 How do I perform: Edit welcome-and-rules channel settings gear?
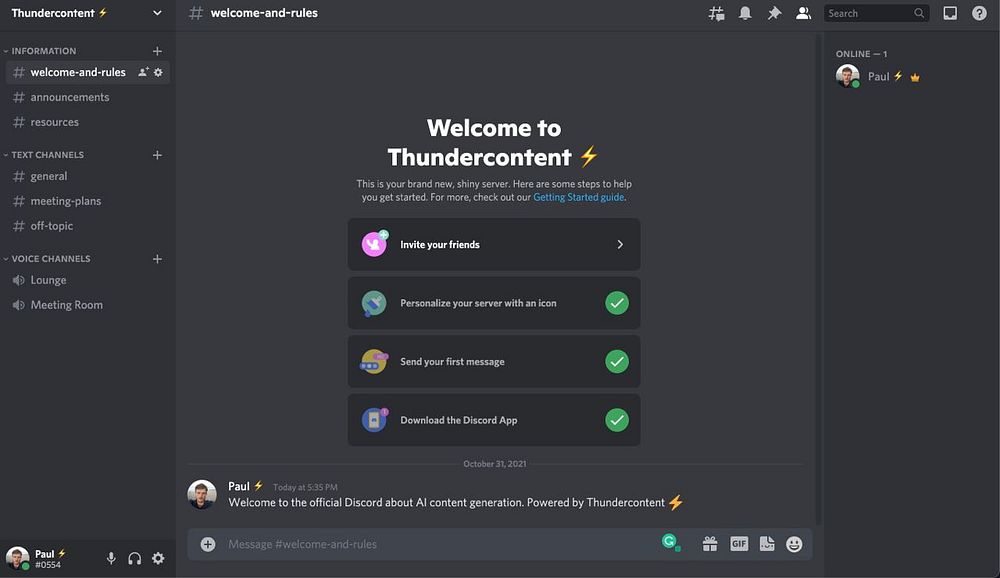tap(158, 72)
